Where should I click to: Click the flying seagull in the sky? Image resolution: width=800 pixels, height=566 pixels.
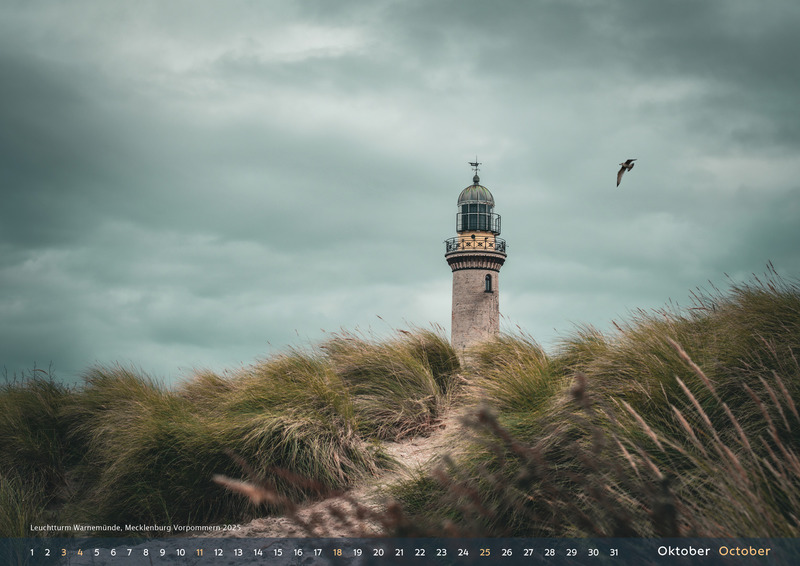pos(626,170)
